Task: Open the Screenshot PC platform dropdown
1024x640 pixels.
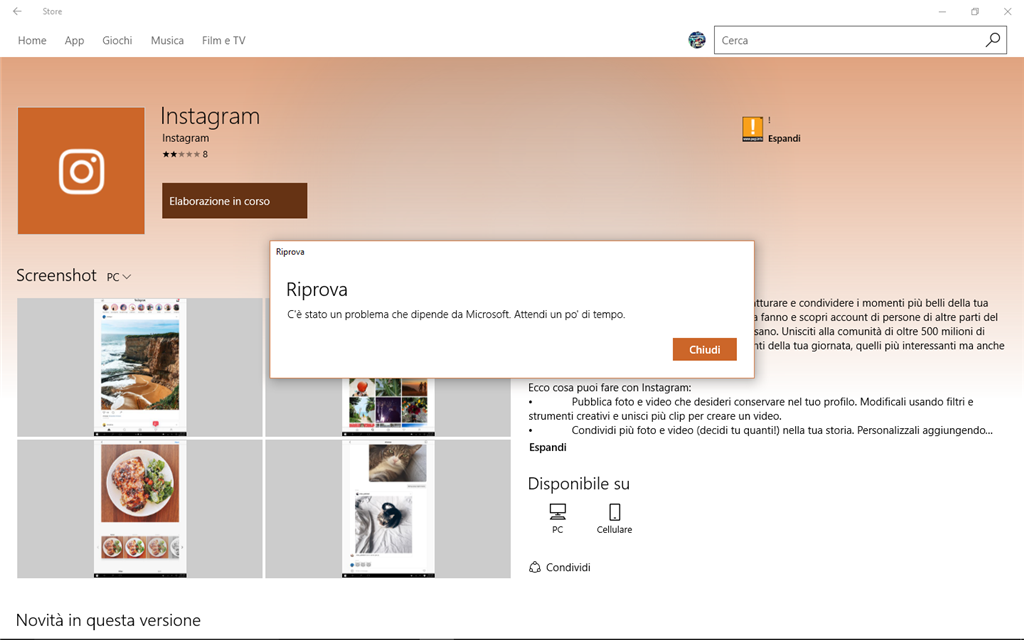Action: coord(119,277)
